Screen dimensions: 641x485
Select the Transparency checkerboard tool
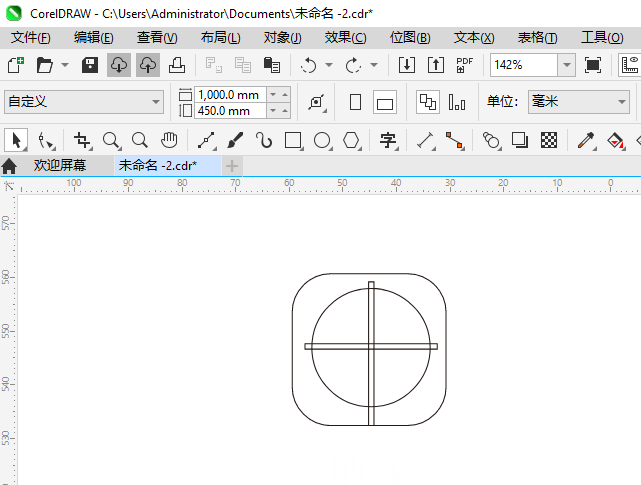(549, 141)
